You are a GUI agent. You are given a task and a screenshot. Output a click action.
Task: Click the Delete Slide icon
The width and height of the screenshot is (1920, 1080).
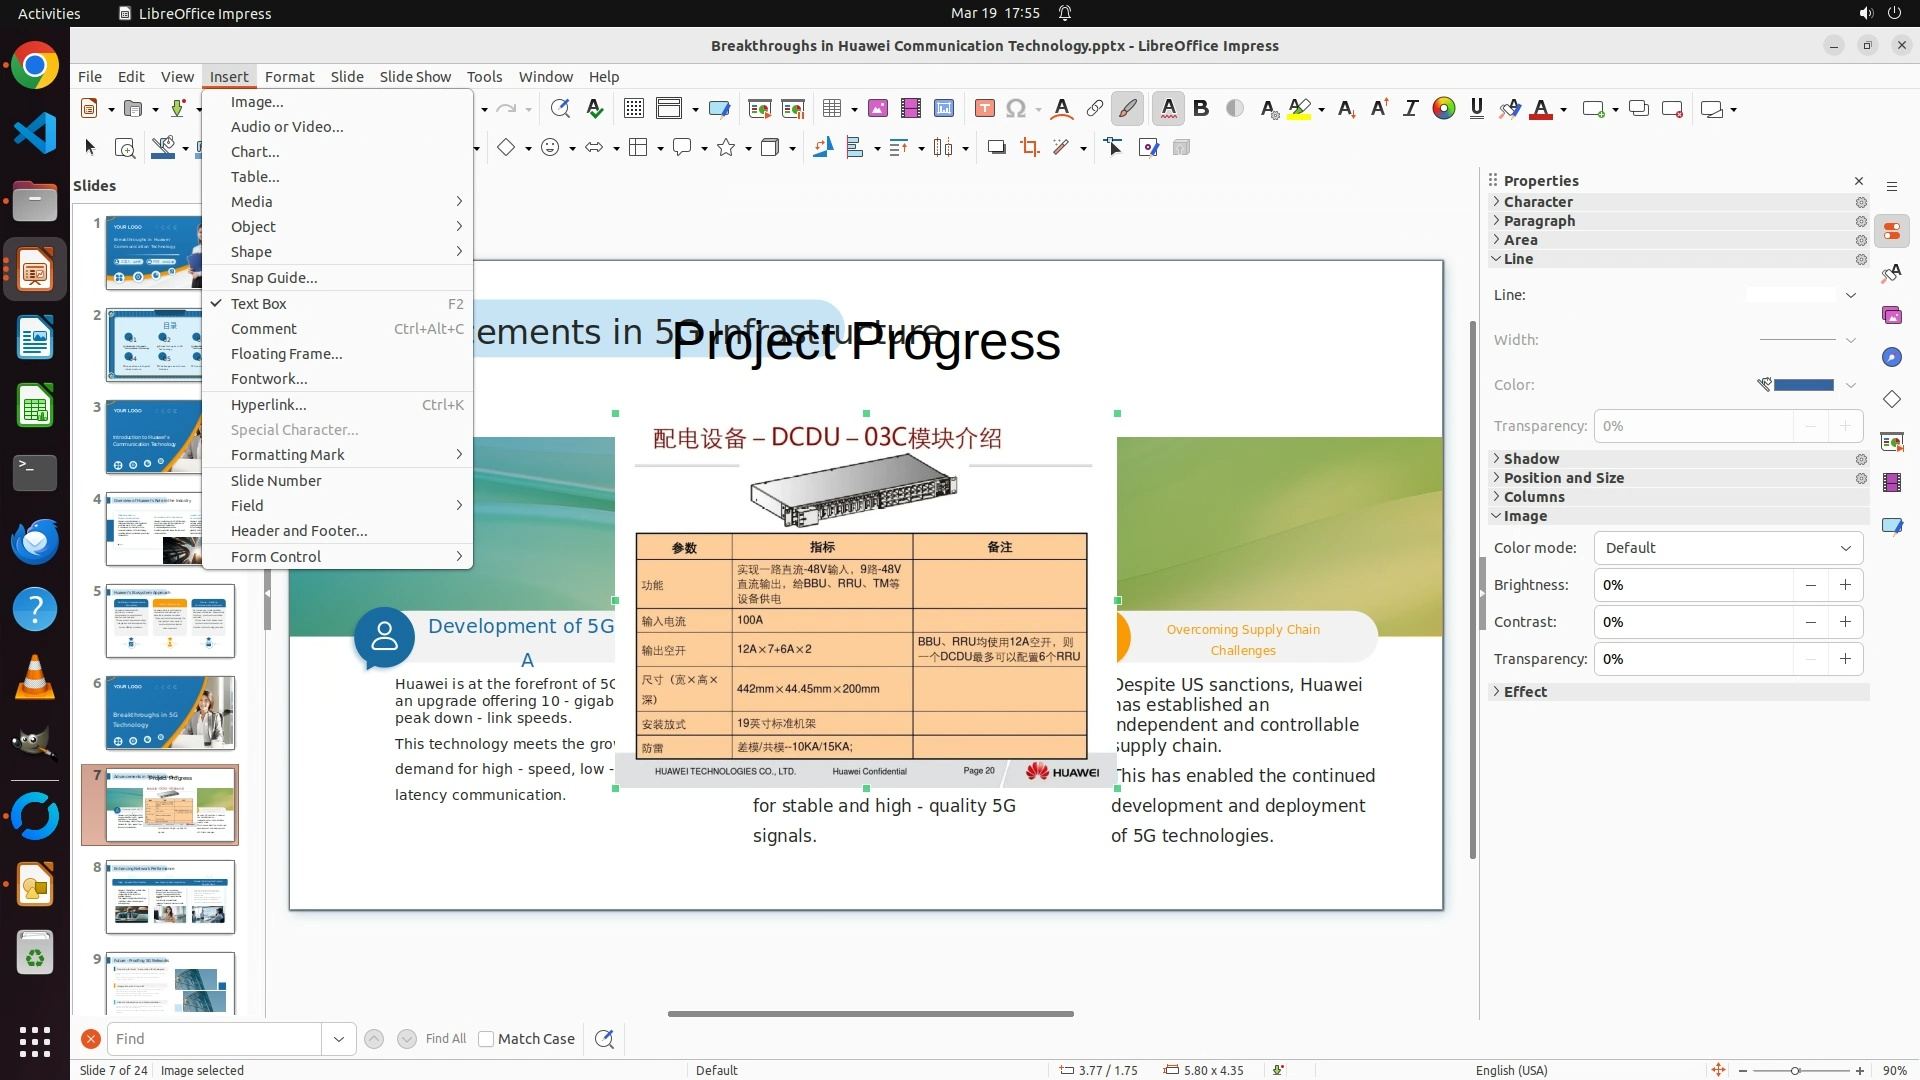pyautogui.click(x=1672, y=109)
